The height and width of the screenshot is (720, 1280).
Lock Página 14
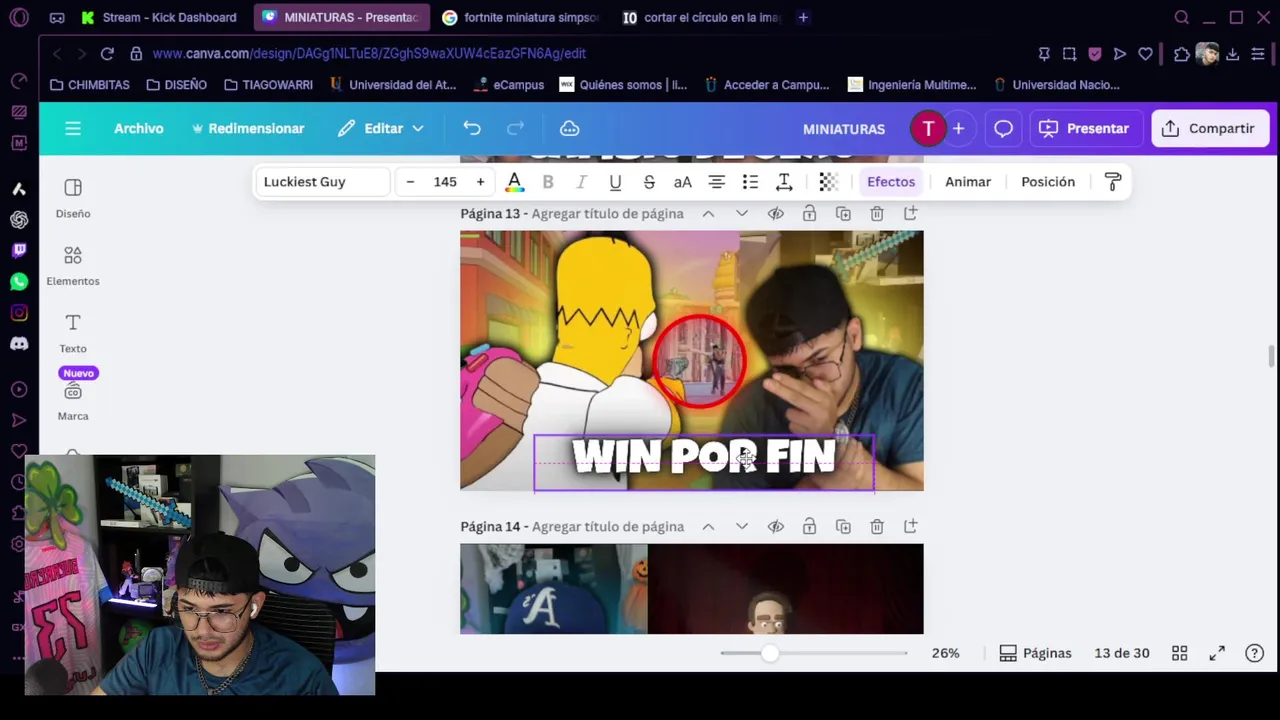pos(809,527)
